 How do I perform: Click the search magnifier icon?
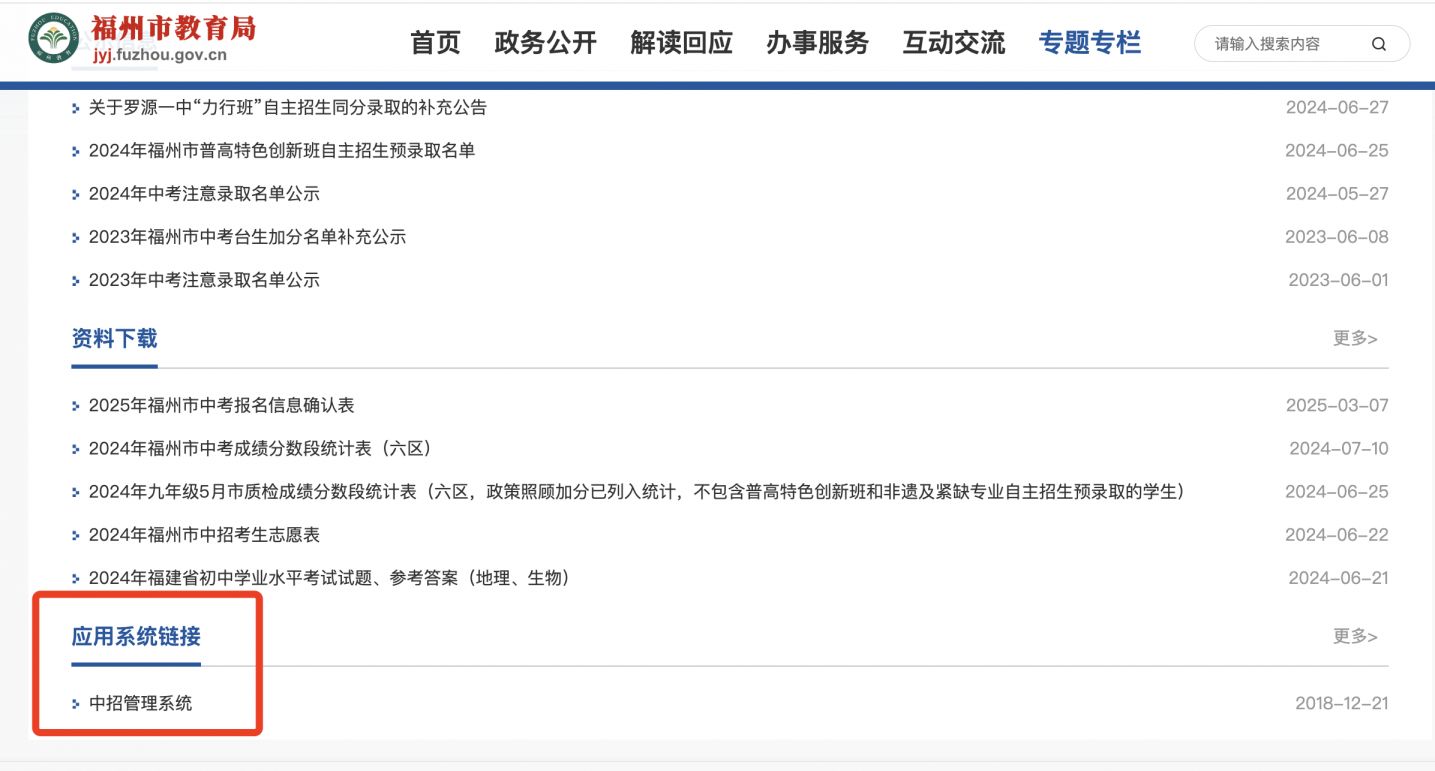[x=1379, y=44]
